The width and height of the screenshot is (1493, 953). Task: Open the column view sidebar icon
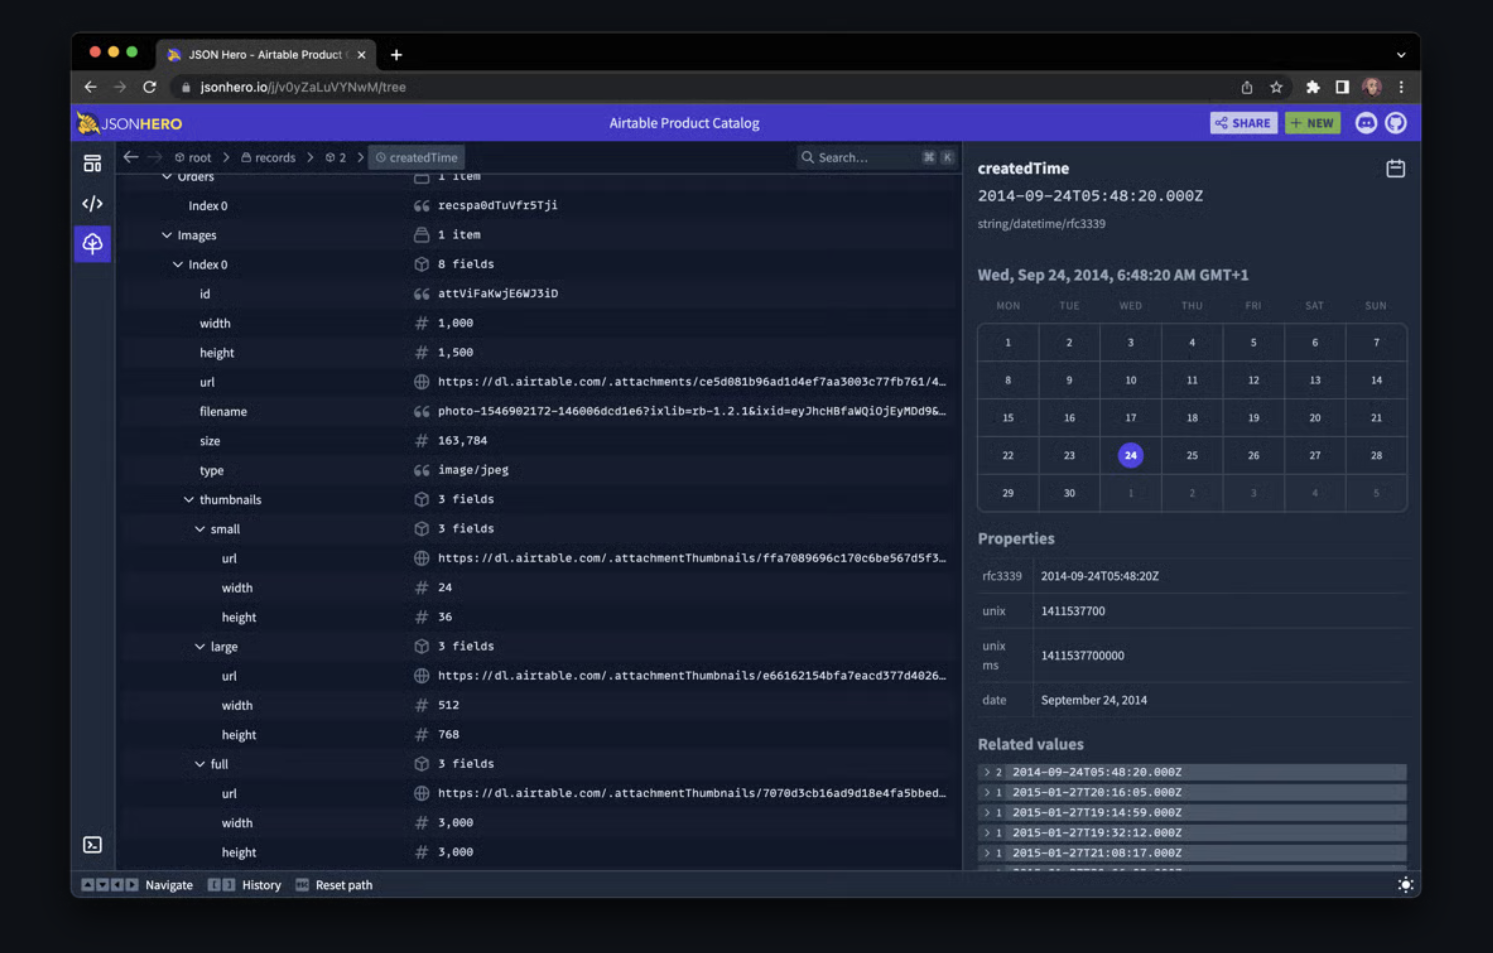[92, 163]
